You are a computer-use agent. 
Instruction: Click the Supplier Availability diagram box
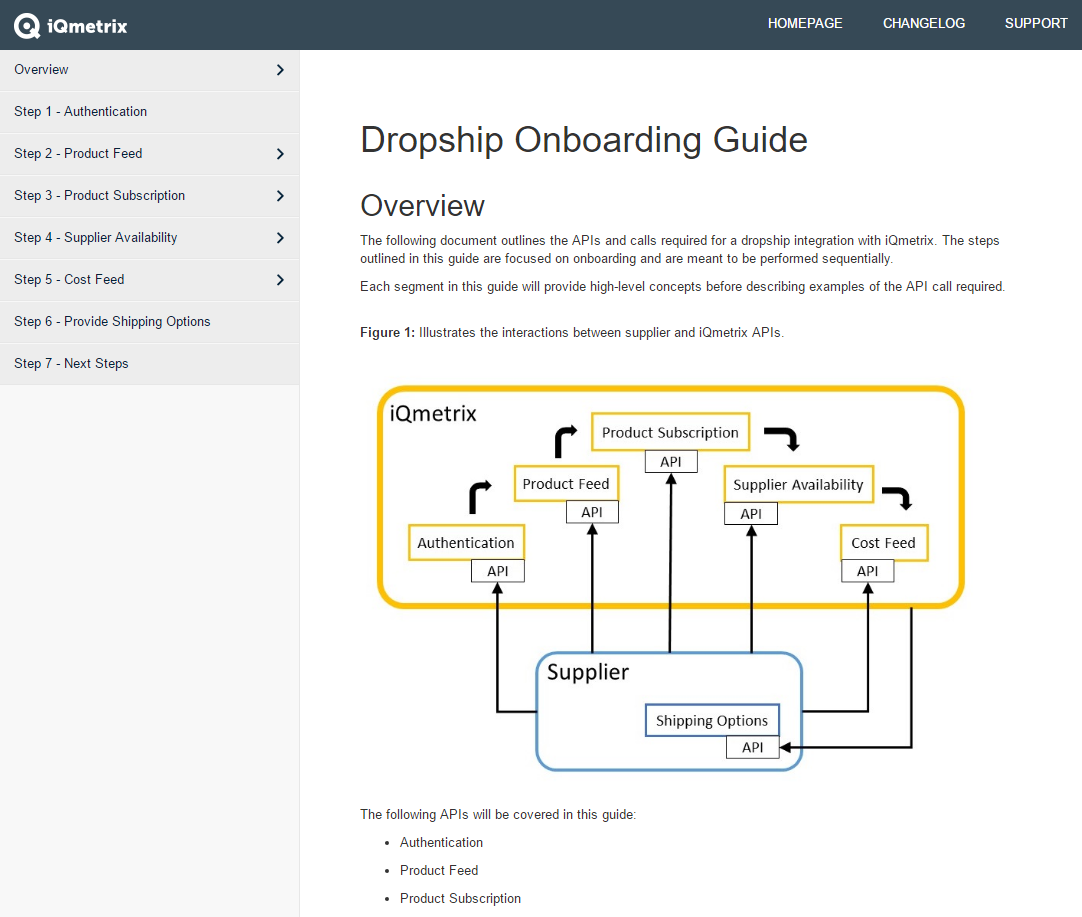798,485
